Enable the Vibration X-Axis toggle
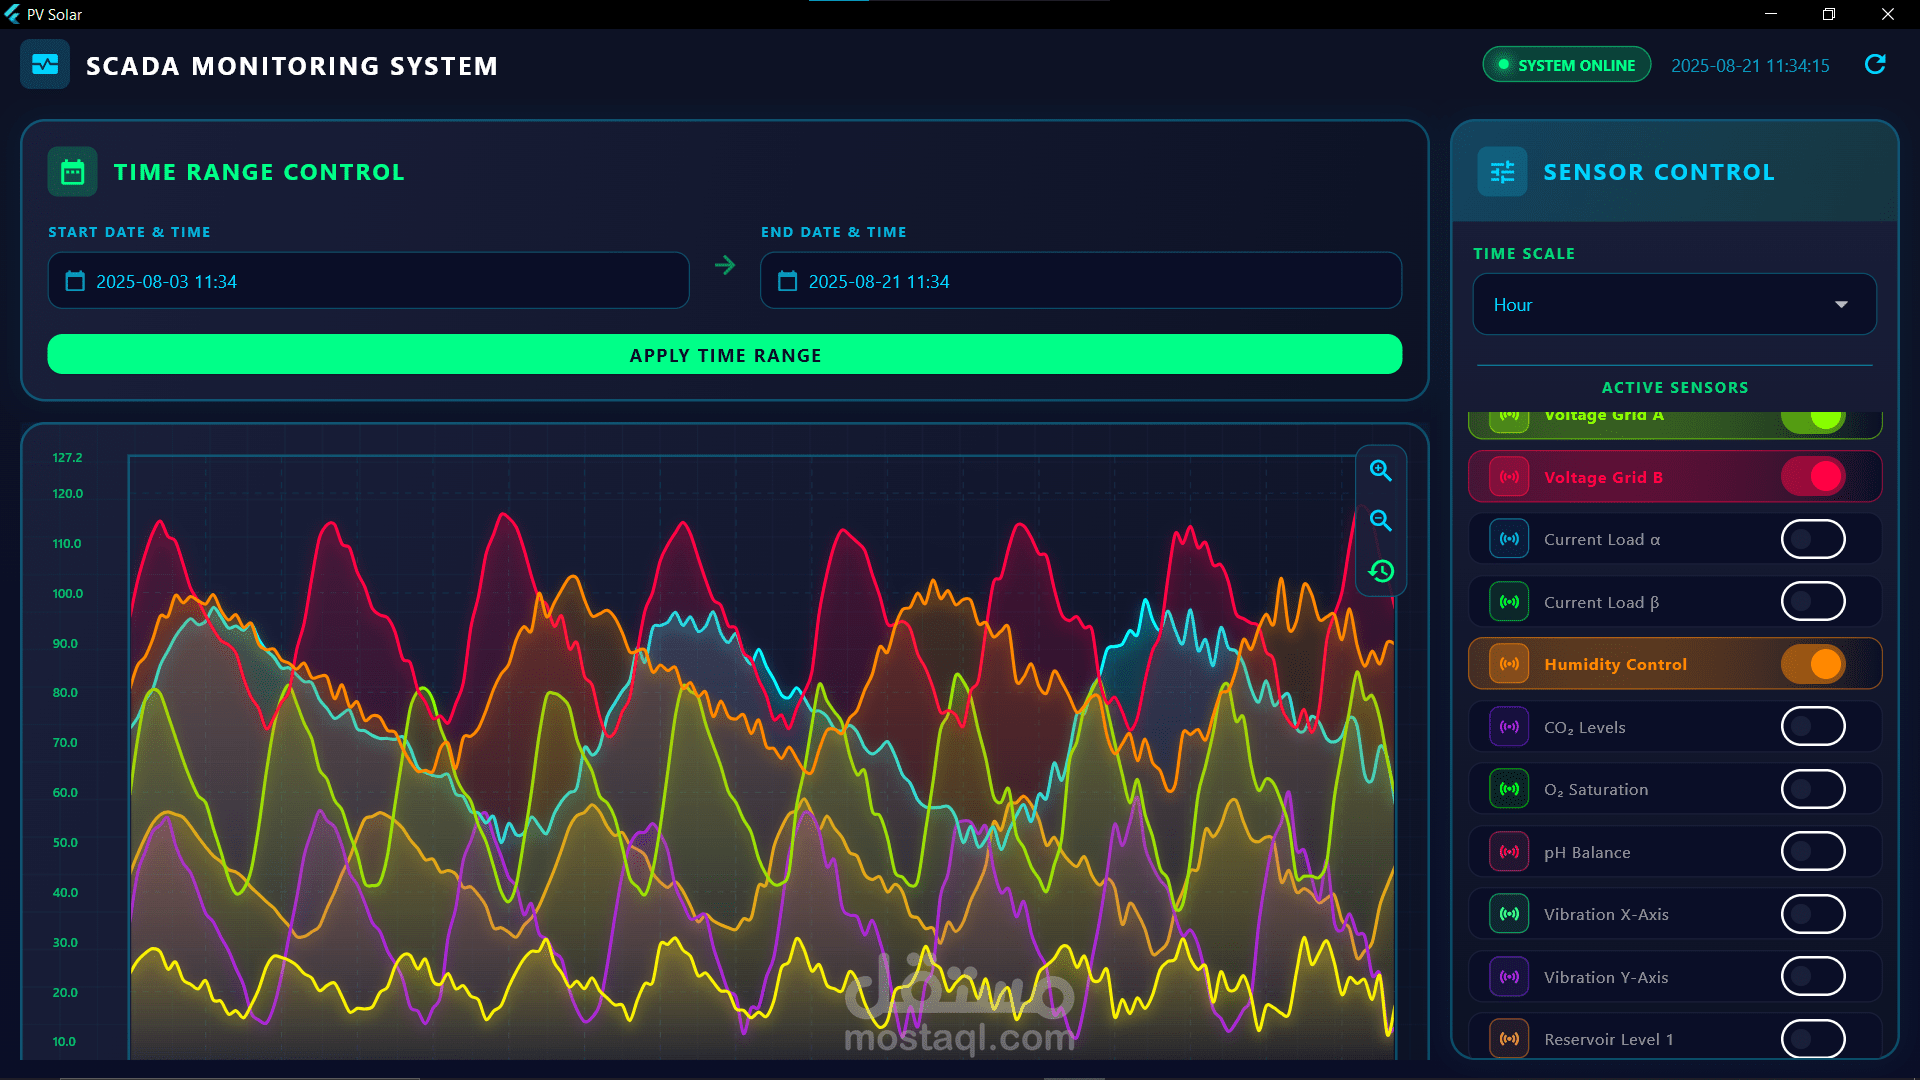Viewport: 1920px width, 1080px height. click(x=1812, y=914)
